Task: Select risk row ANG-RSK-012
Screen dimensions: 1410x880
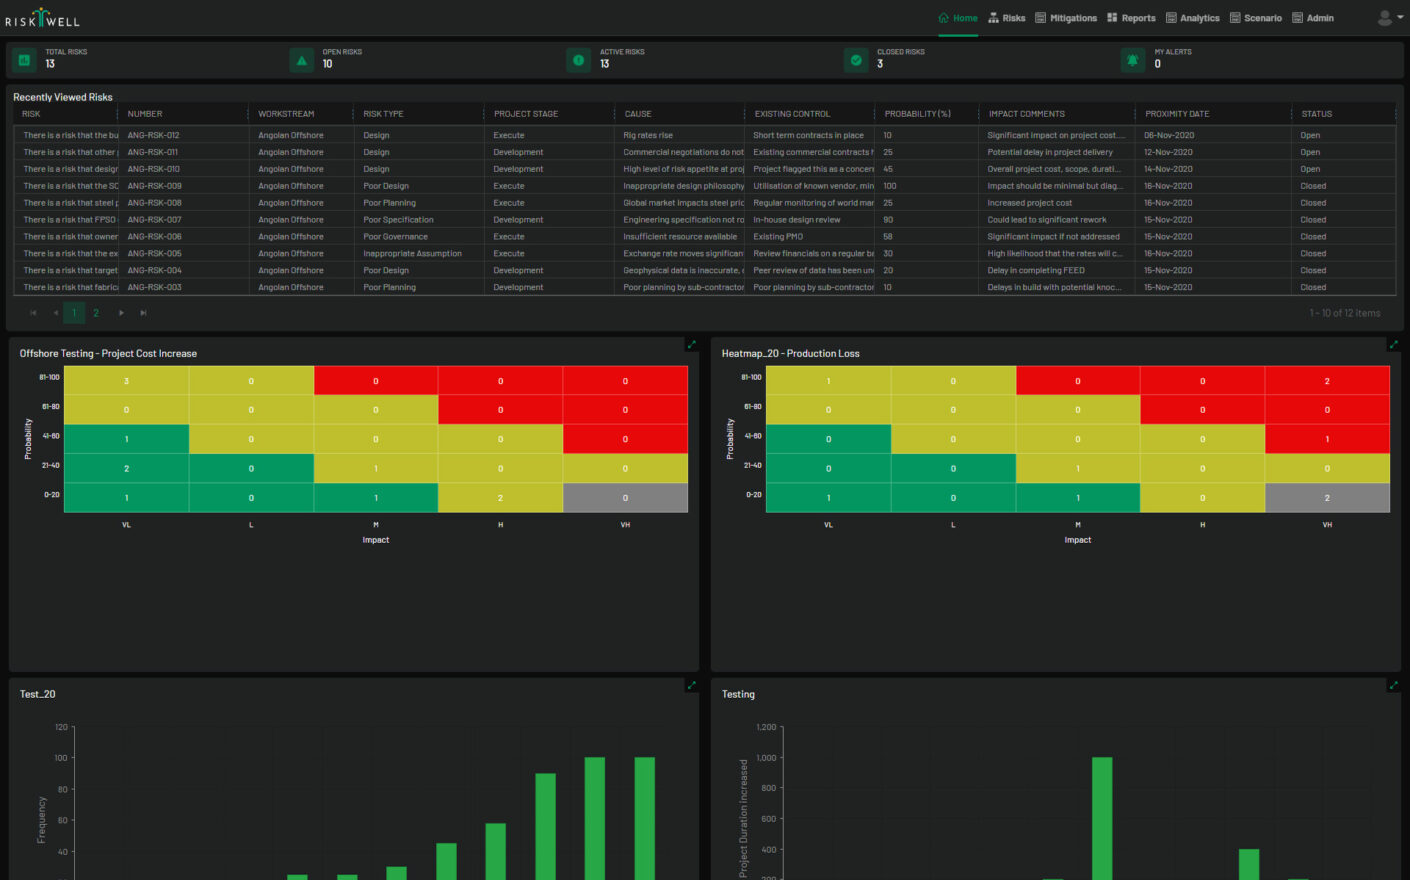Action: tap(704, 135)
